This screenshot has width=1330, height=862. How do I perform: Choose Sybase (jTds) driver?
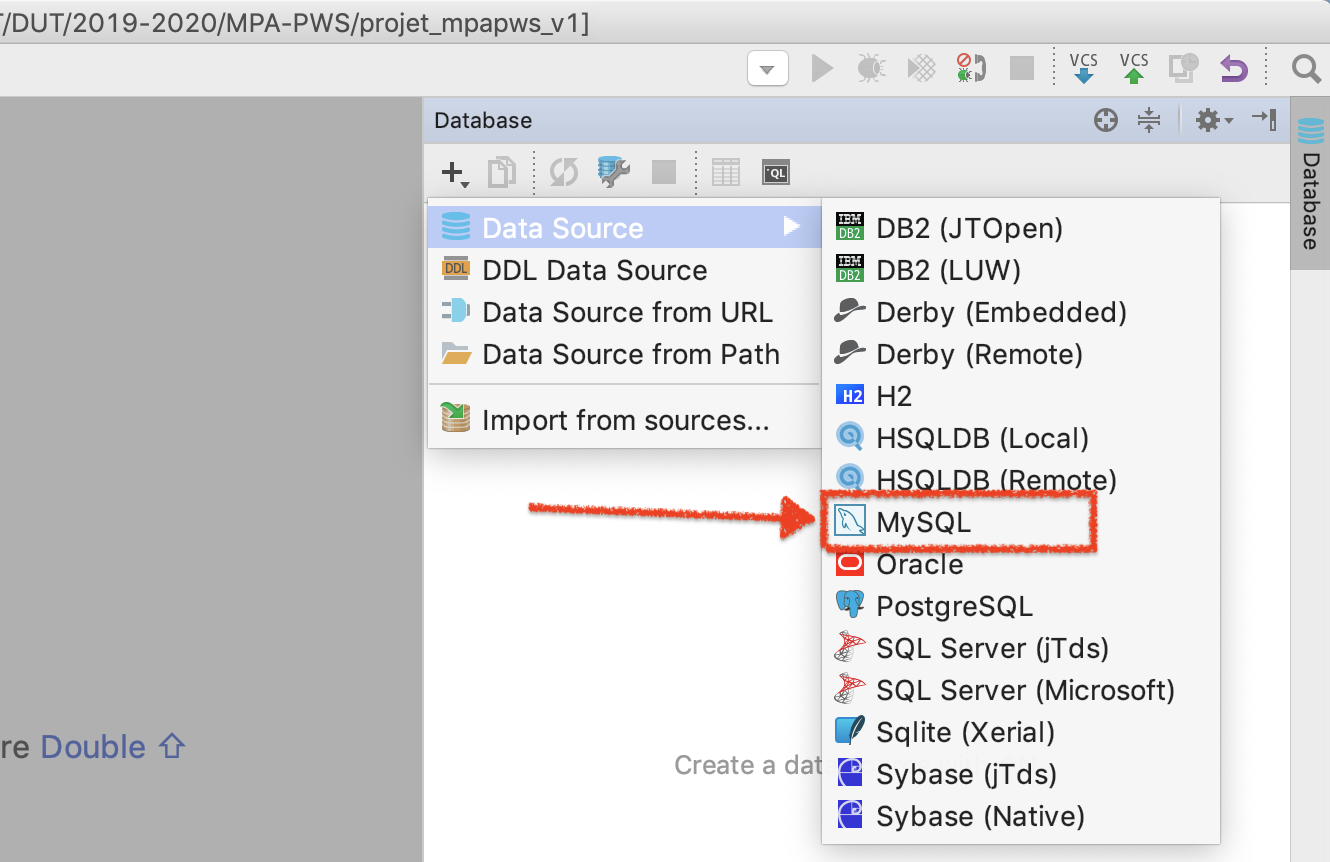[1021, 774]
